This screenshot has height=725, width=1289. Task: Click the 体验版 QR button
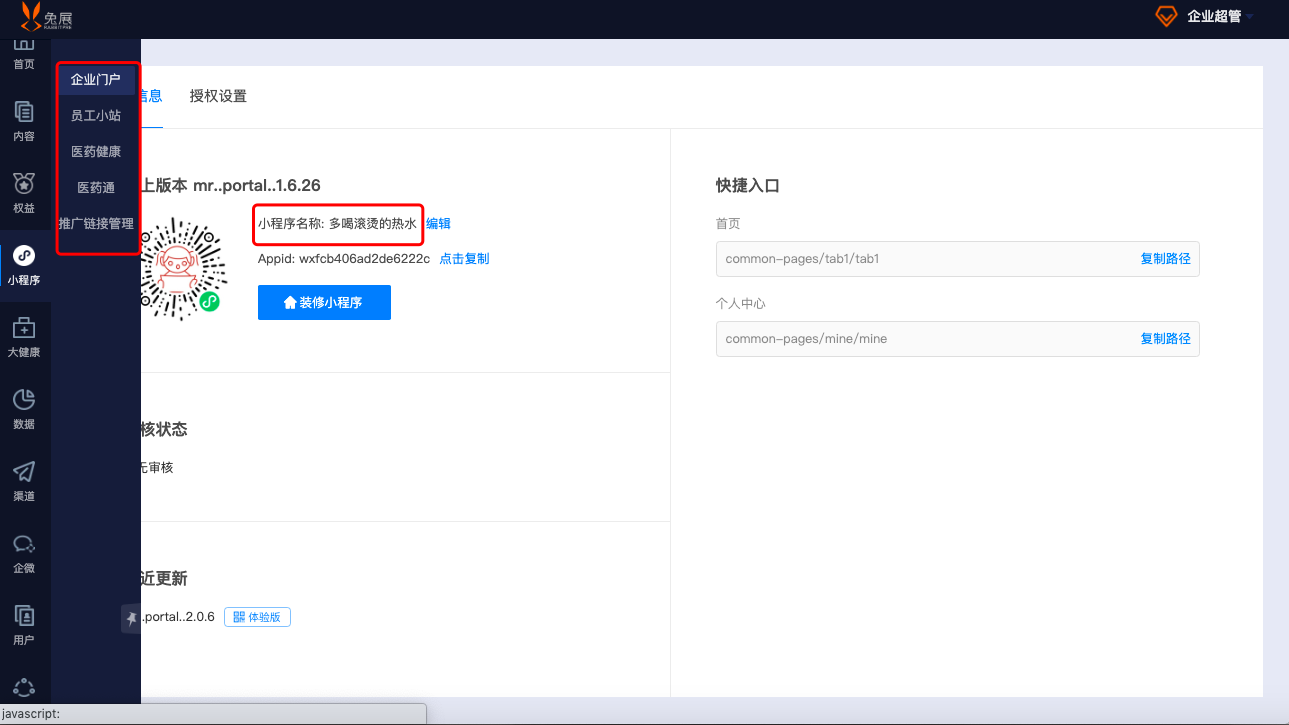click(x=257, y=617)
